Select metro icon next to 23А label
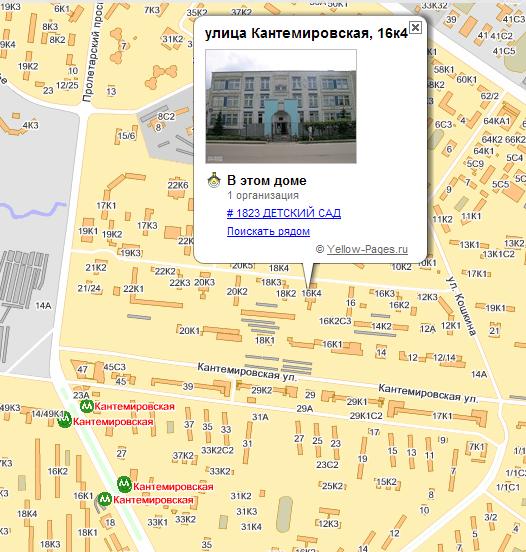The height and width of the screenshot is (552, 526). [86, 406]
